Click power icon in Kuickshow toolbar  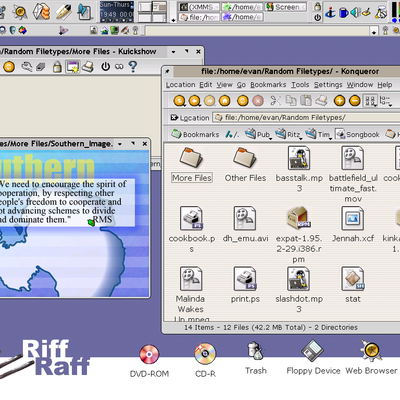[106, 67]
